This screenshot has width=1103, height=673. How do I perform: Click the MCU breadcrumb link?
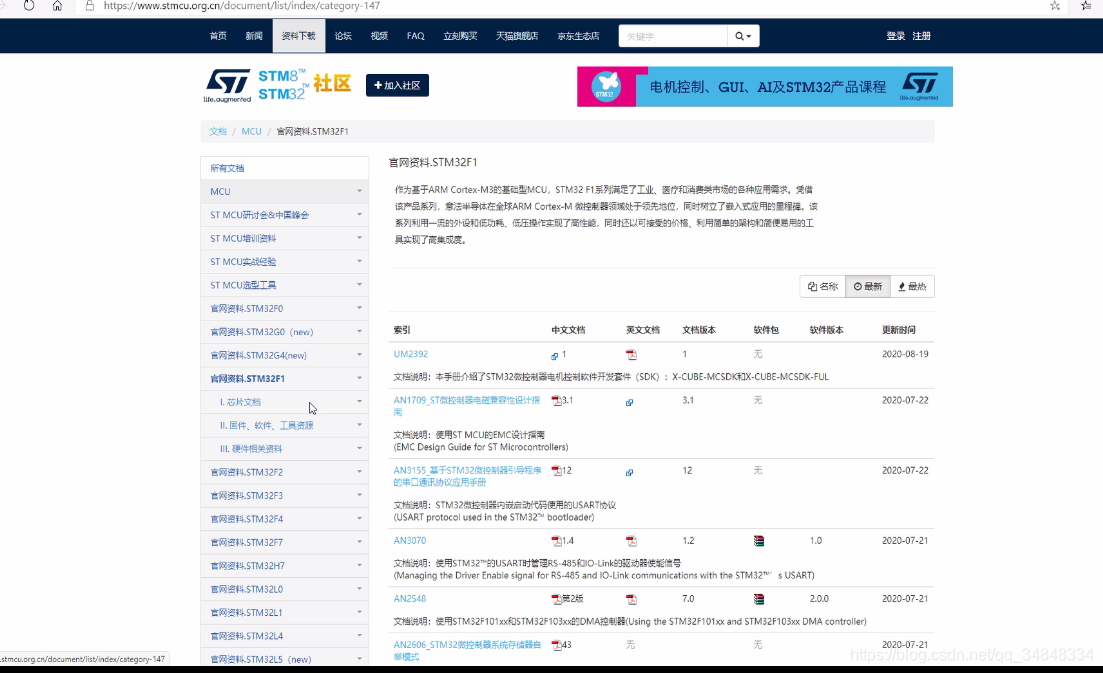(251, 132)
